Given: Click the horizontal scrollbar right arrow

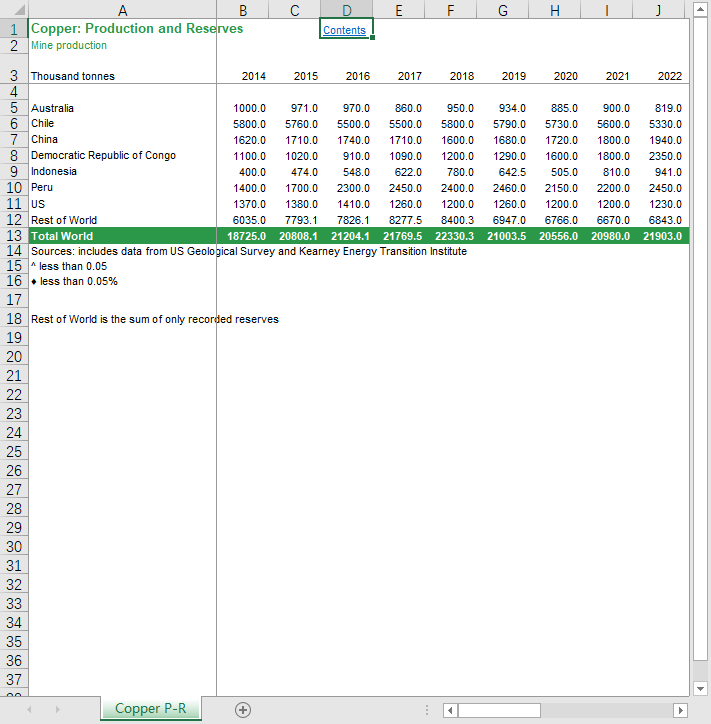Looking at the screenshot, I should point(681,710).
